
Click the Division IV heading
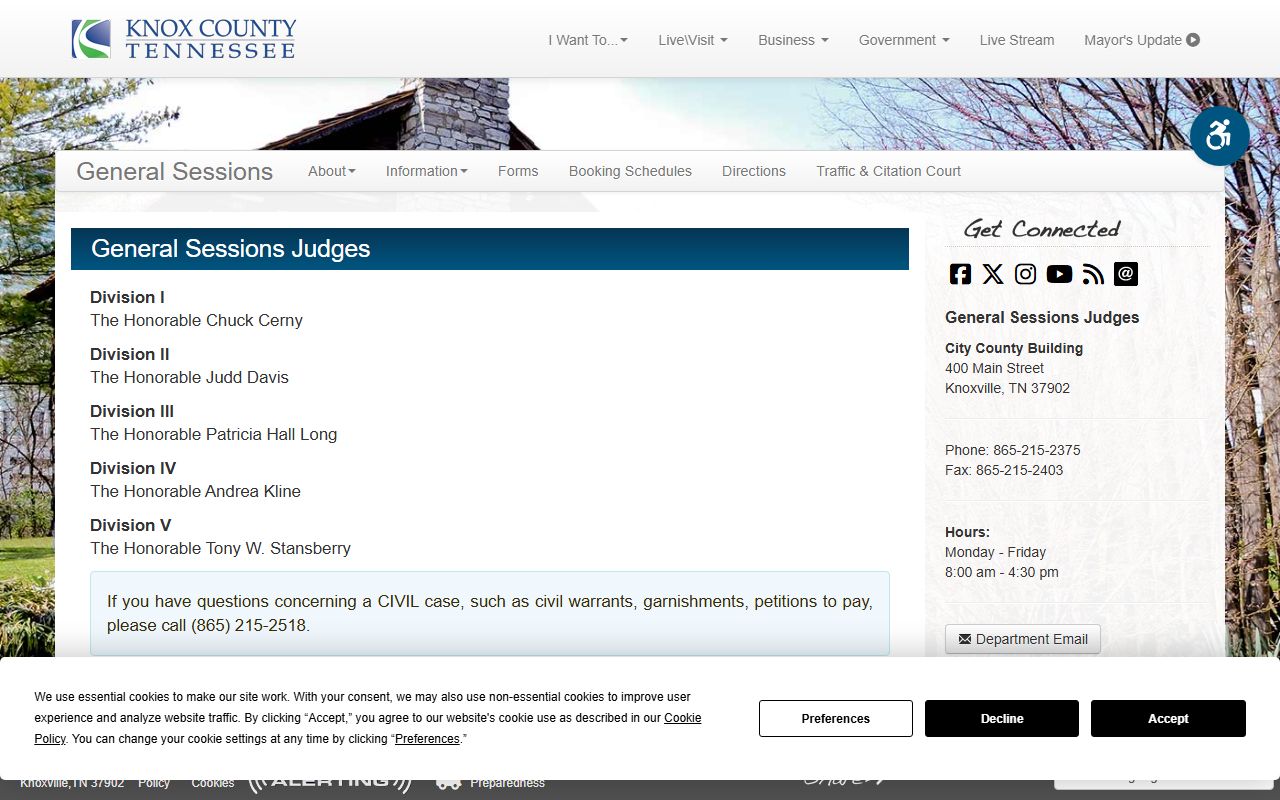click(133, 468)
